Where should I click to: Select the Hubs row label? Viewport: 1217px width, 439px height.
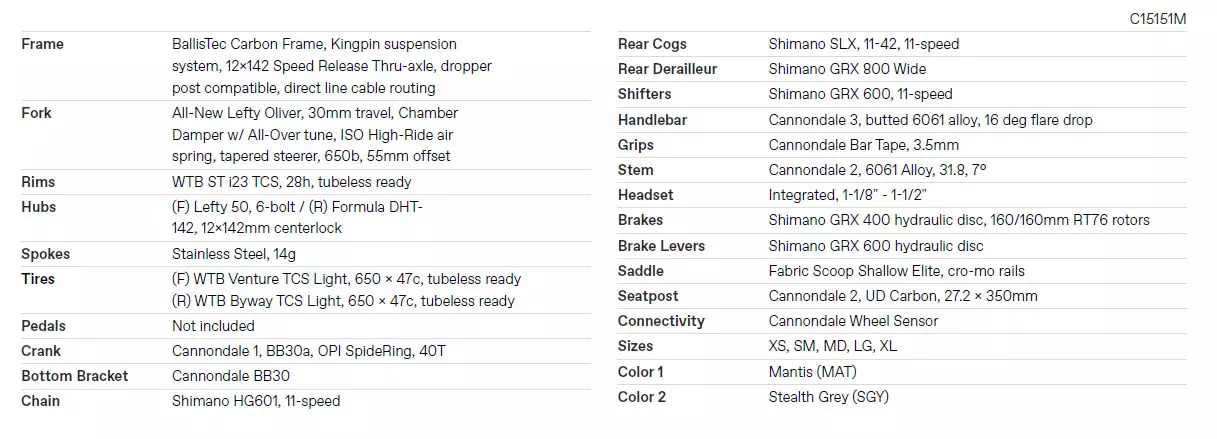(x=39, y=207)
